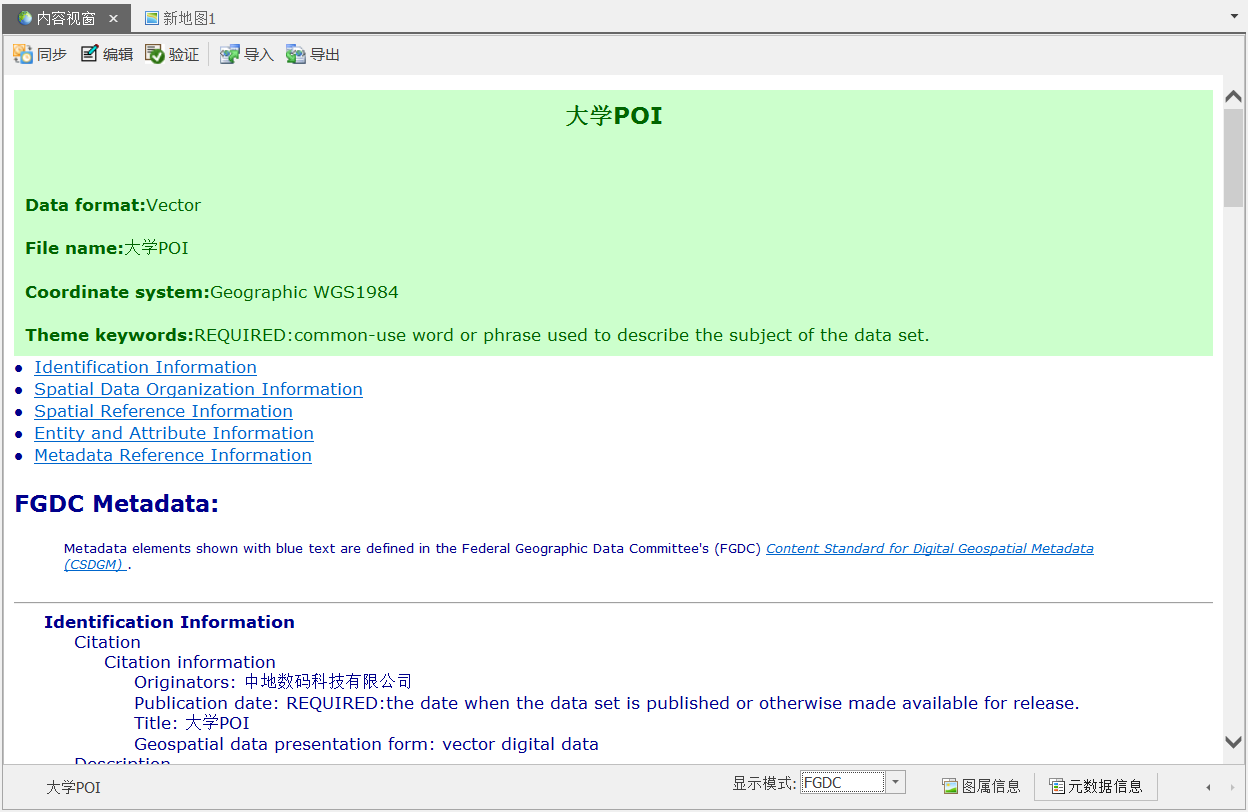Open the 新地图1 document tab
The height and width of the screenshot is (812, 1248).
[180, 18]
